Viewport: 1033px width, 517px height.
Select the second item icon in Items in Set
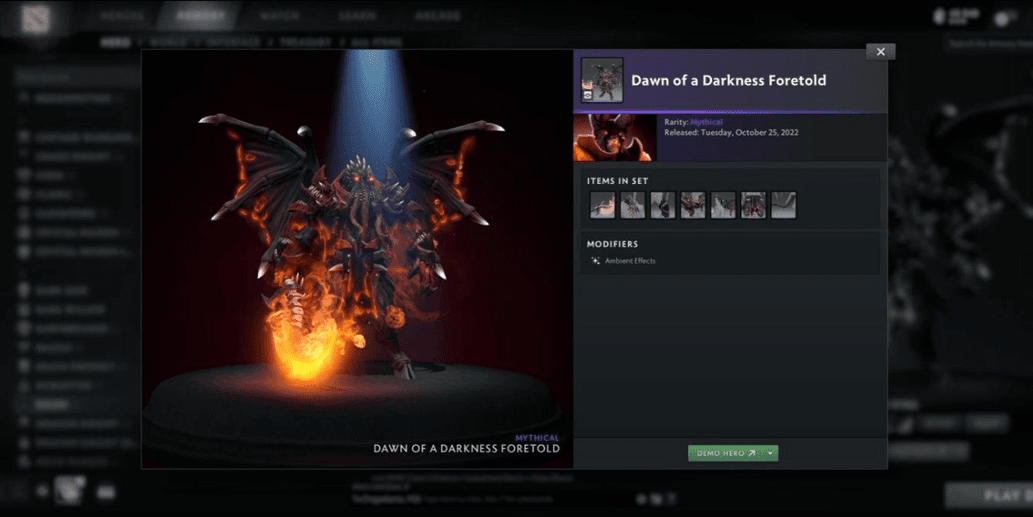[632, 205]
